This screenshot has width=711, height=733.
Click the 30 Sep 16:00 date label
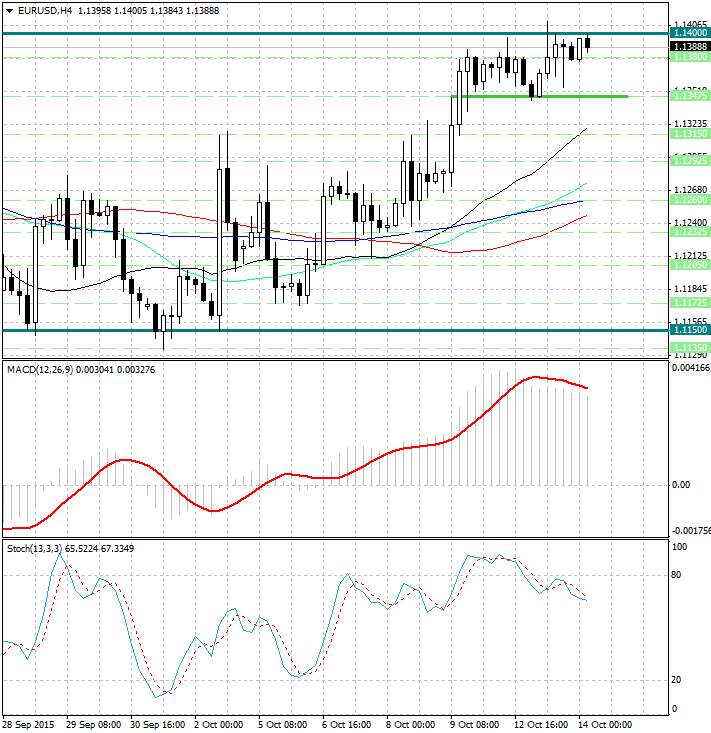click(x=158, y=725)
